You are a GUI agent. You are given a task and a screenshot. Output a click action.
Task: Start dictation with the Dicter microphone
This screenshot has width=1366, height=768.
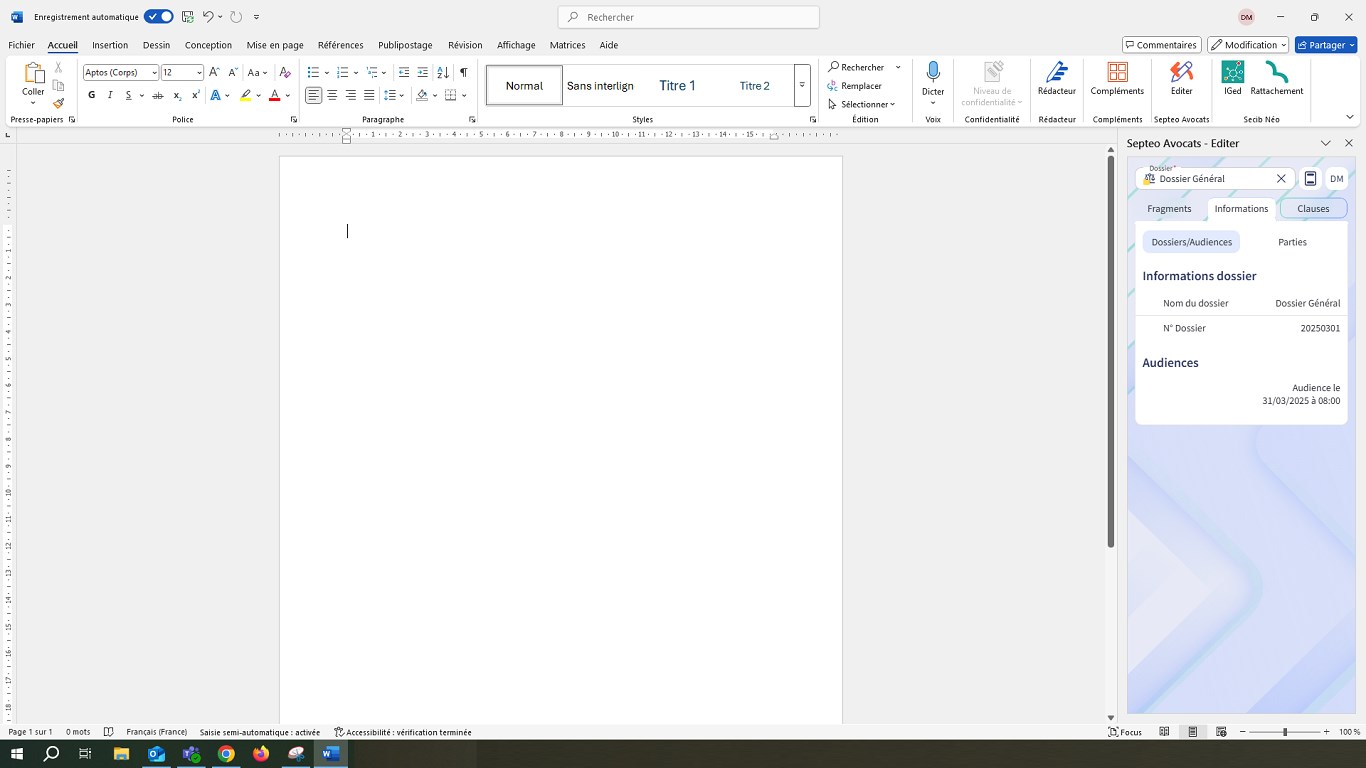click(933, 79)
